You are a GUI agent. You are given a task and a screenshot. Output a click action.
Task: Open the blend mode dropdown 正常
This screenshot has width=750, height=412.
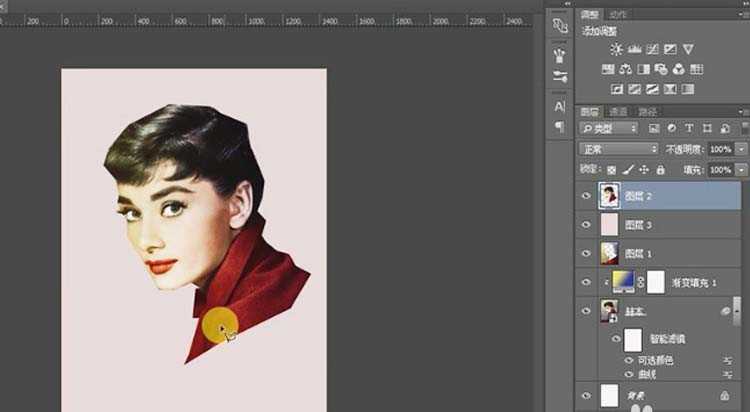tap(618, 149)
